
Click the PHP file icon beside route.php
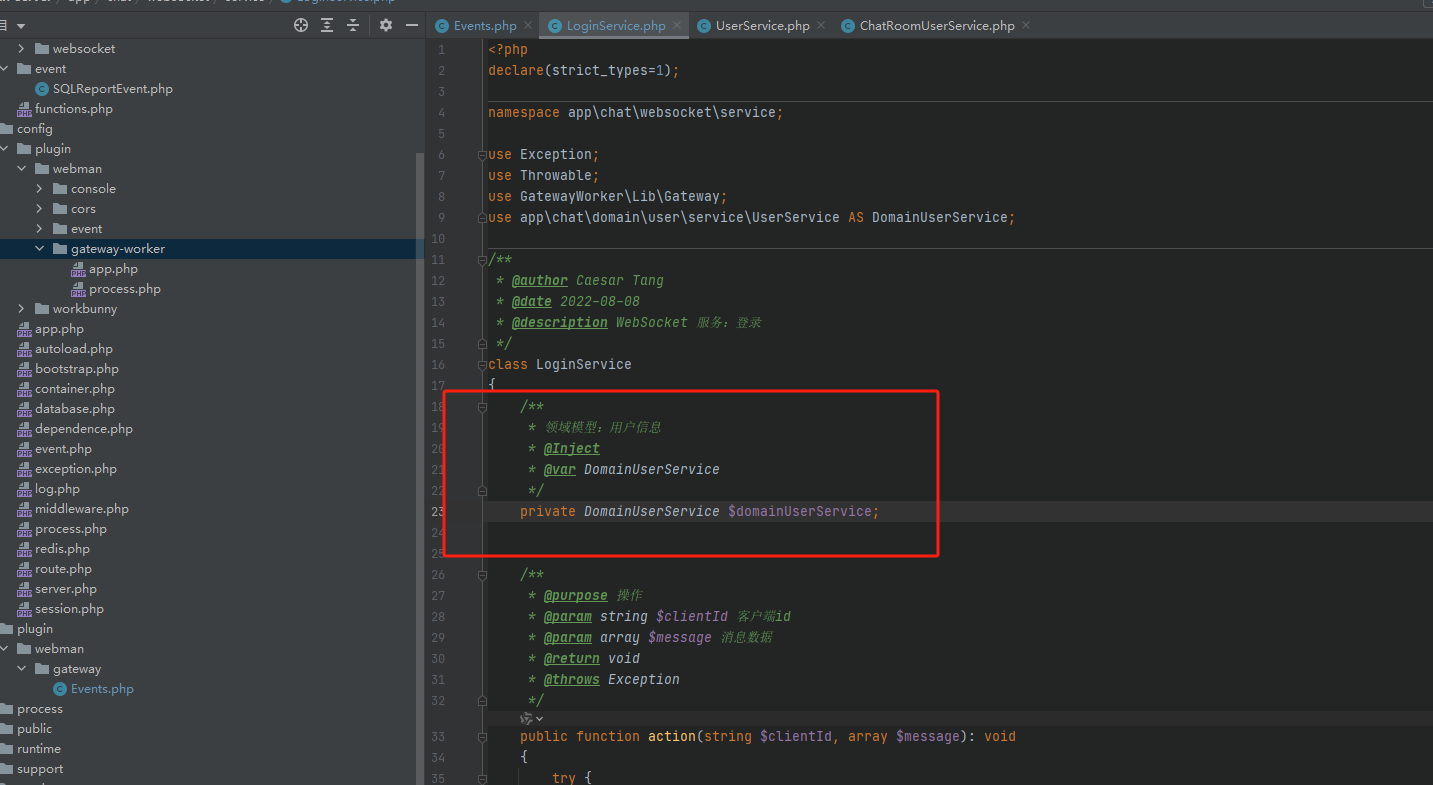tap(24, 569)
